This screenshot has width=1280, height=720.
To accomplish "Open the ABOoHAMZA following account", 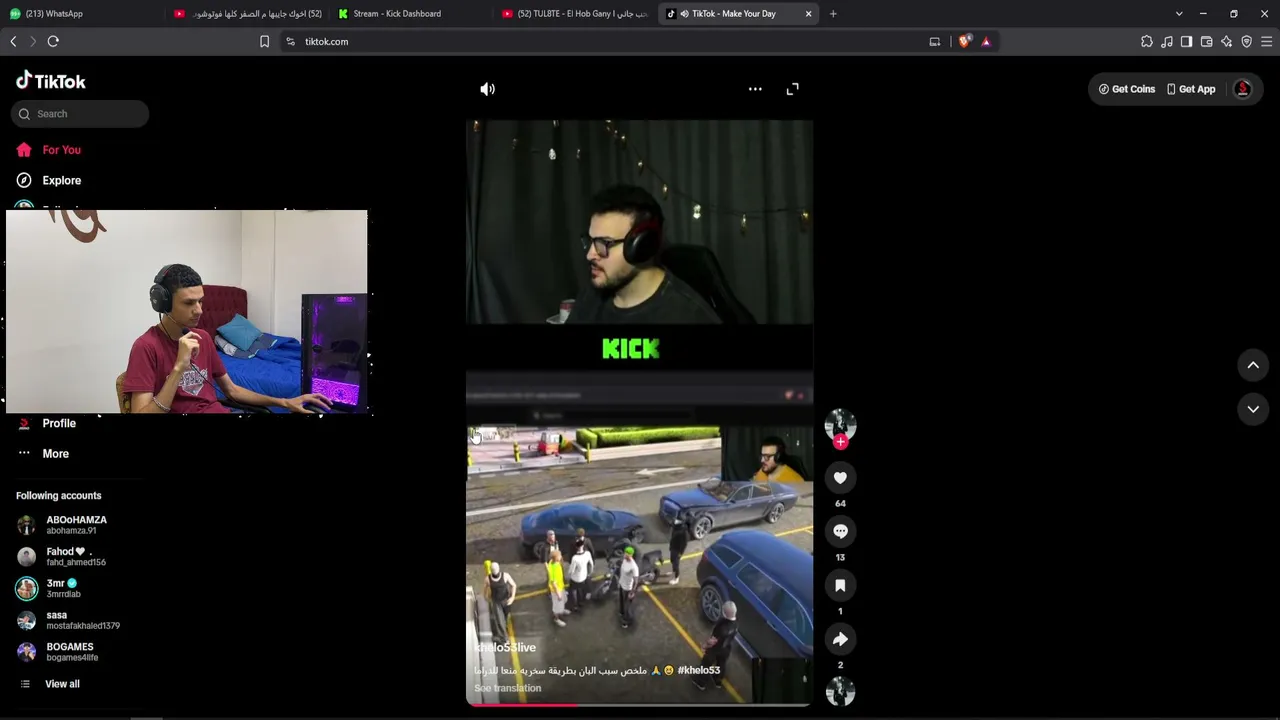I will pyautogui.click(x=75, y=525).
